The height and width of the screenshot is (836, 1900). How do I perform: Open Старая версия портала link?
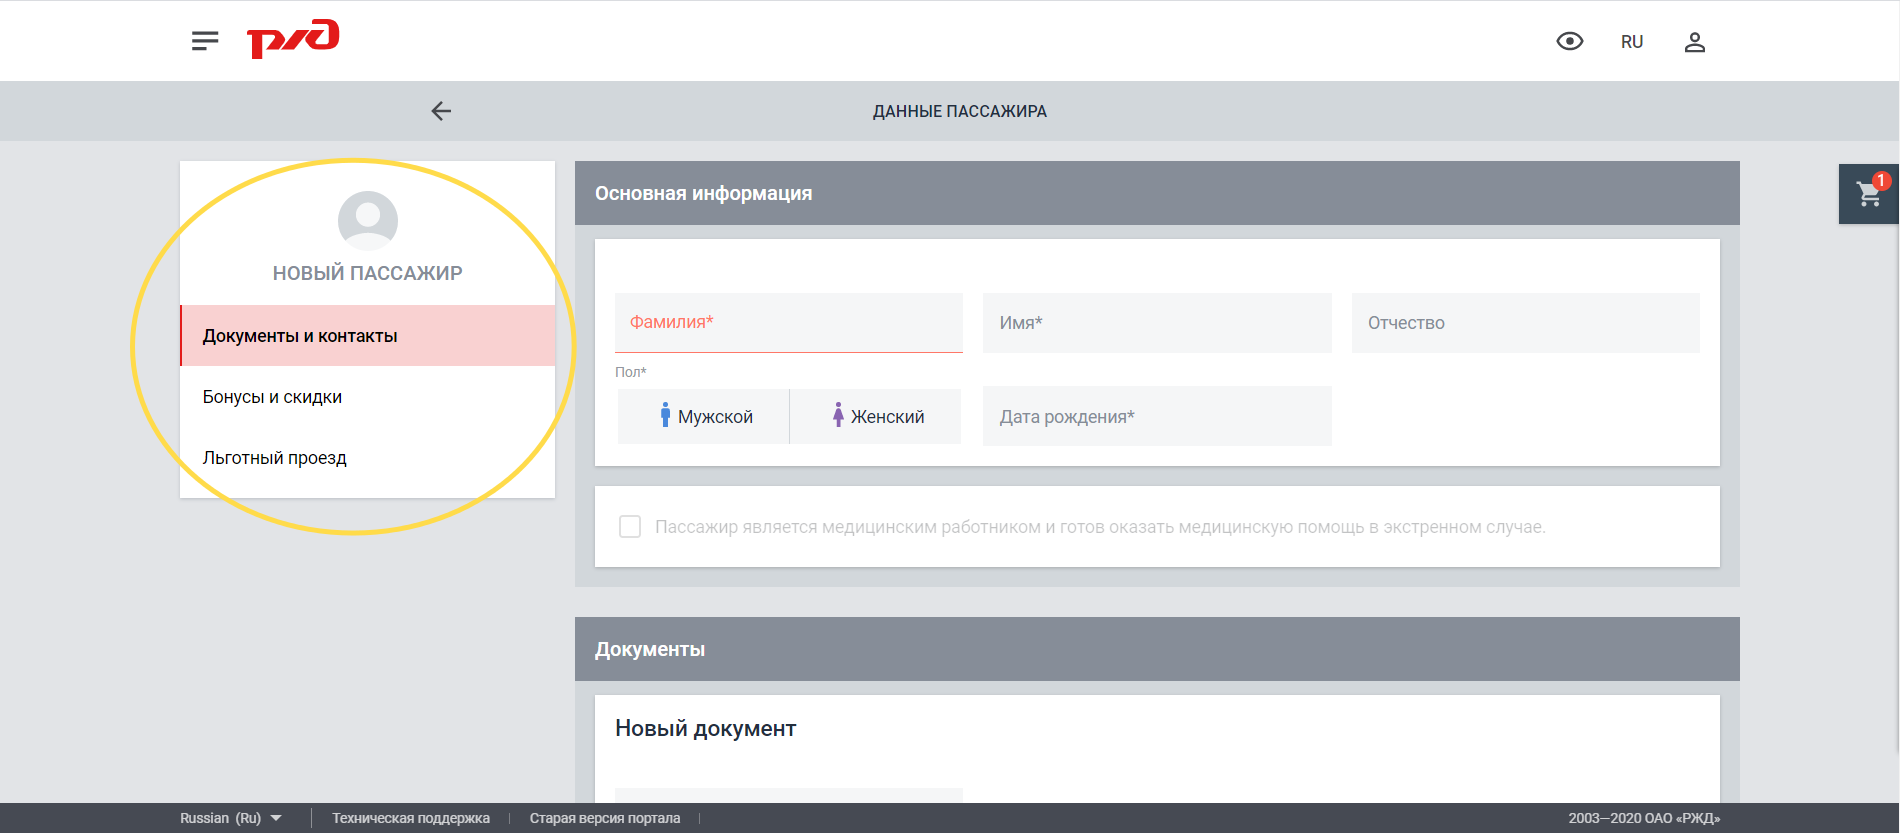[605, 818]
